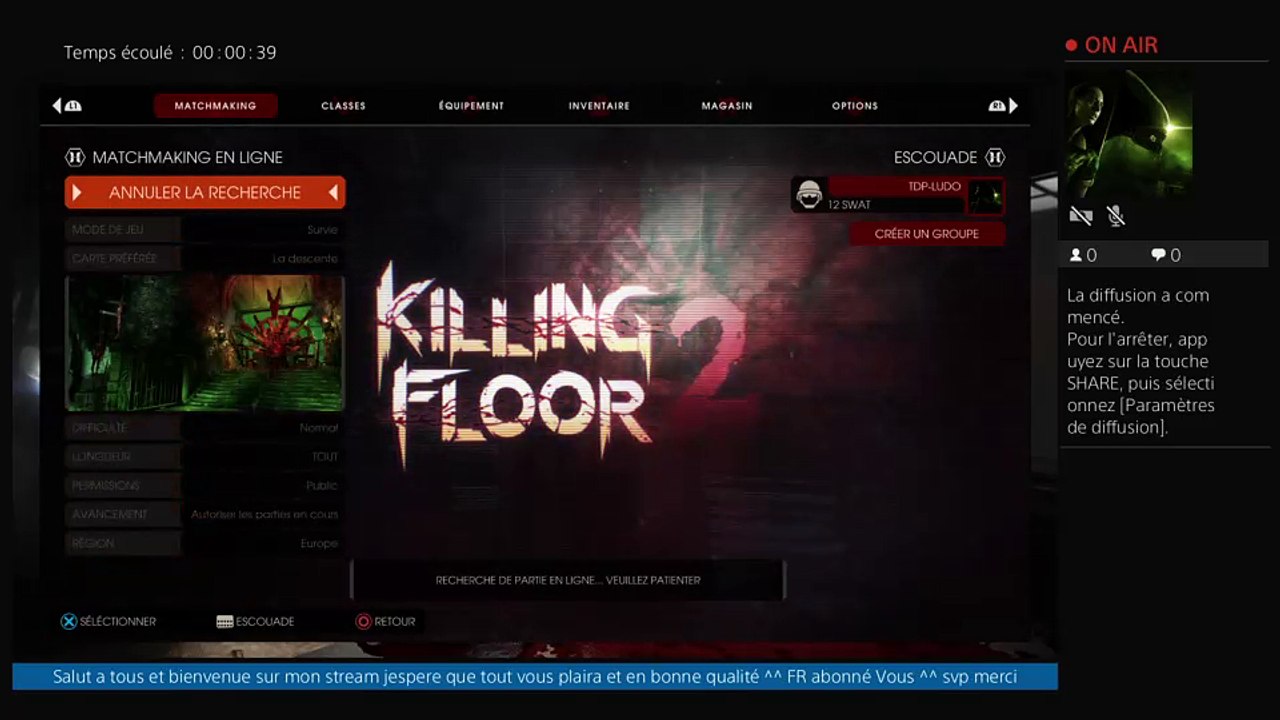Image resolution: width=1280 pixels, height=720 pixels.
Task: Click the TDP-LUDO squad avatar thumbnail
Action: [986, 196]
